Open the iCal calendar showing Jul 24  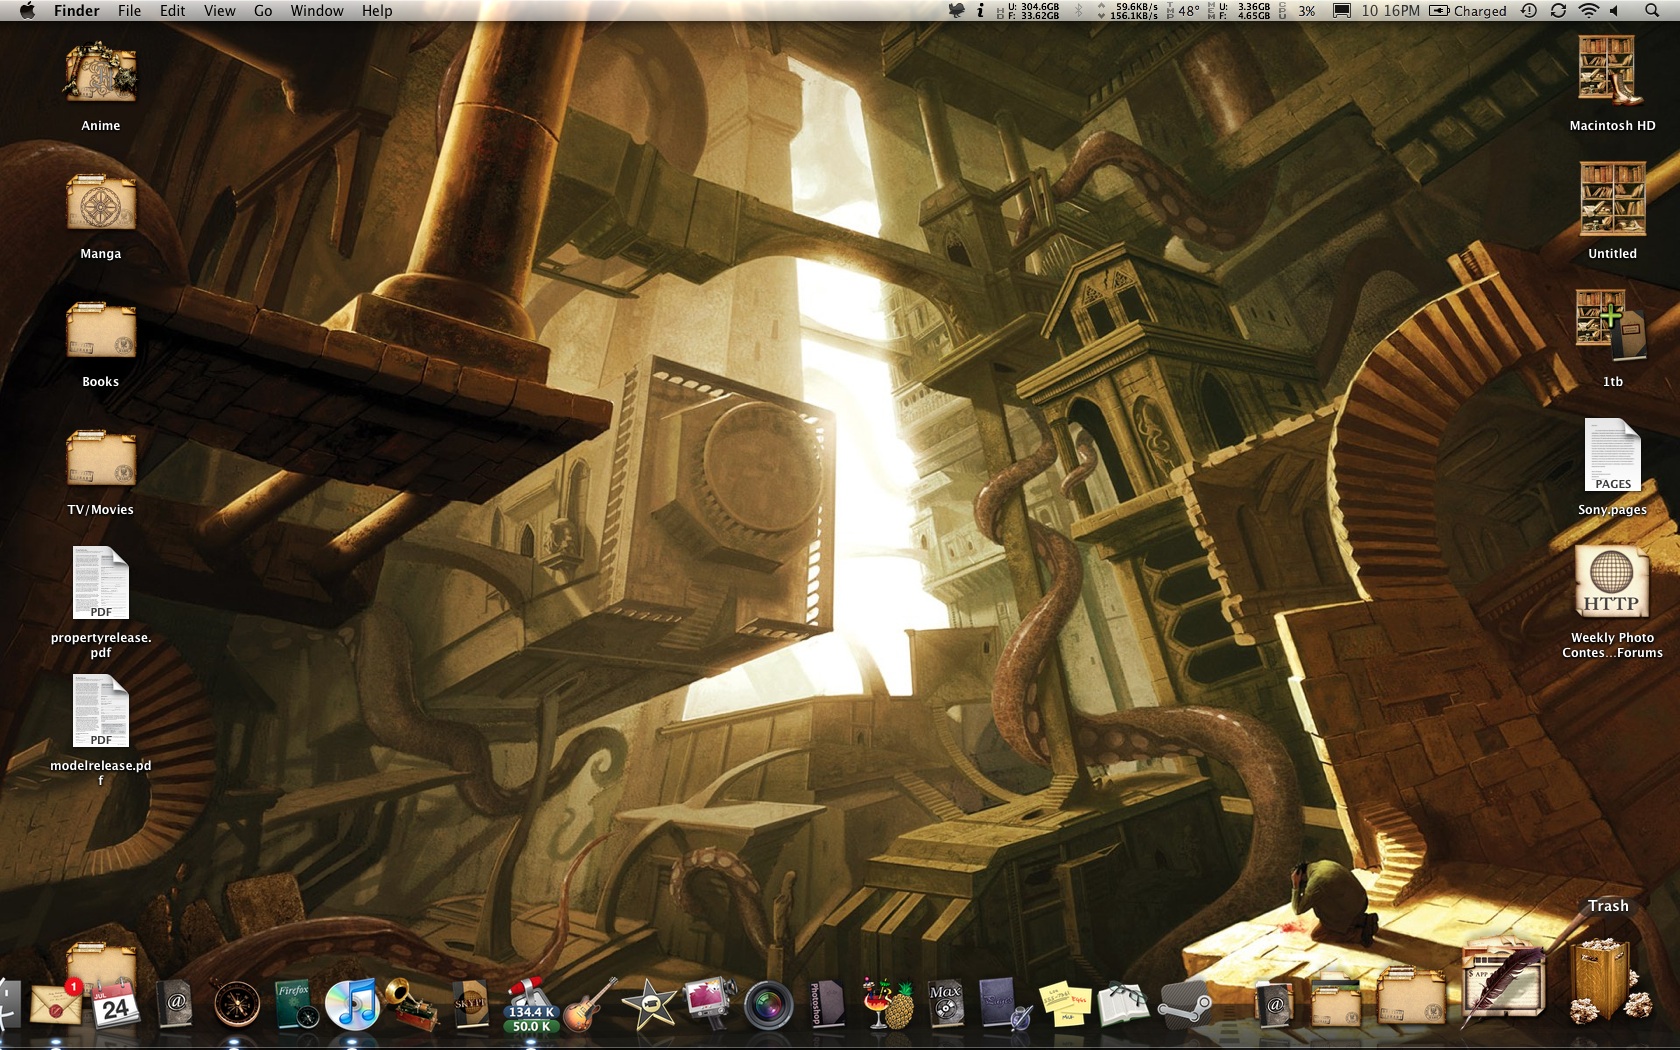coord(115,1004)
